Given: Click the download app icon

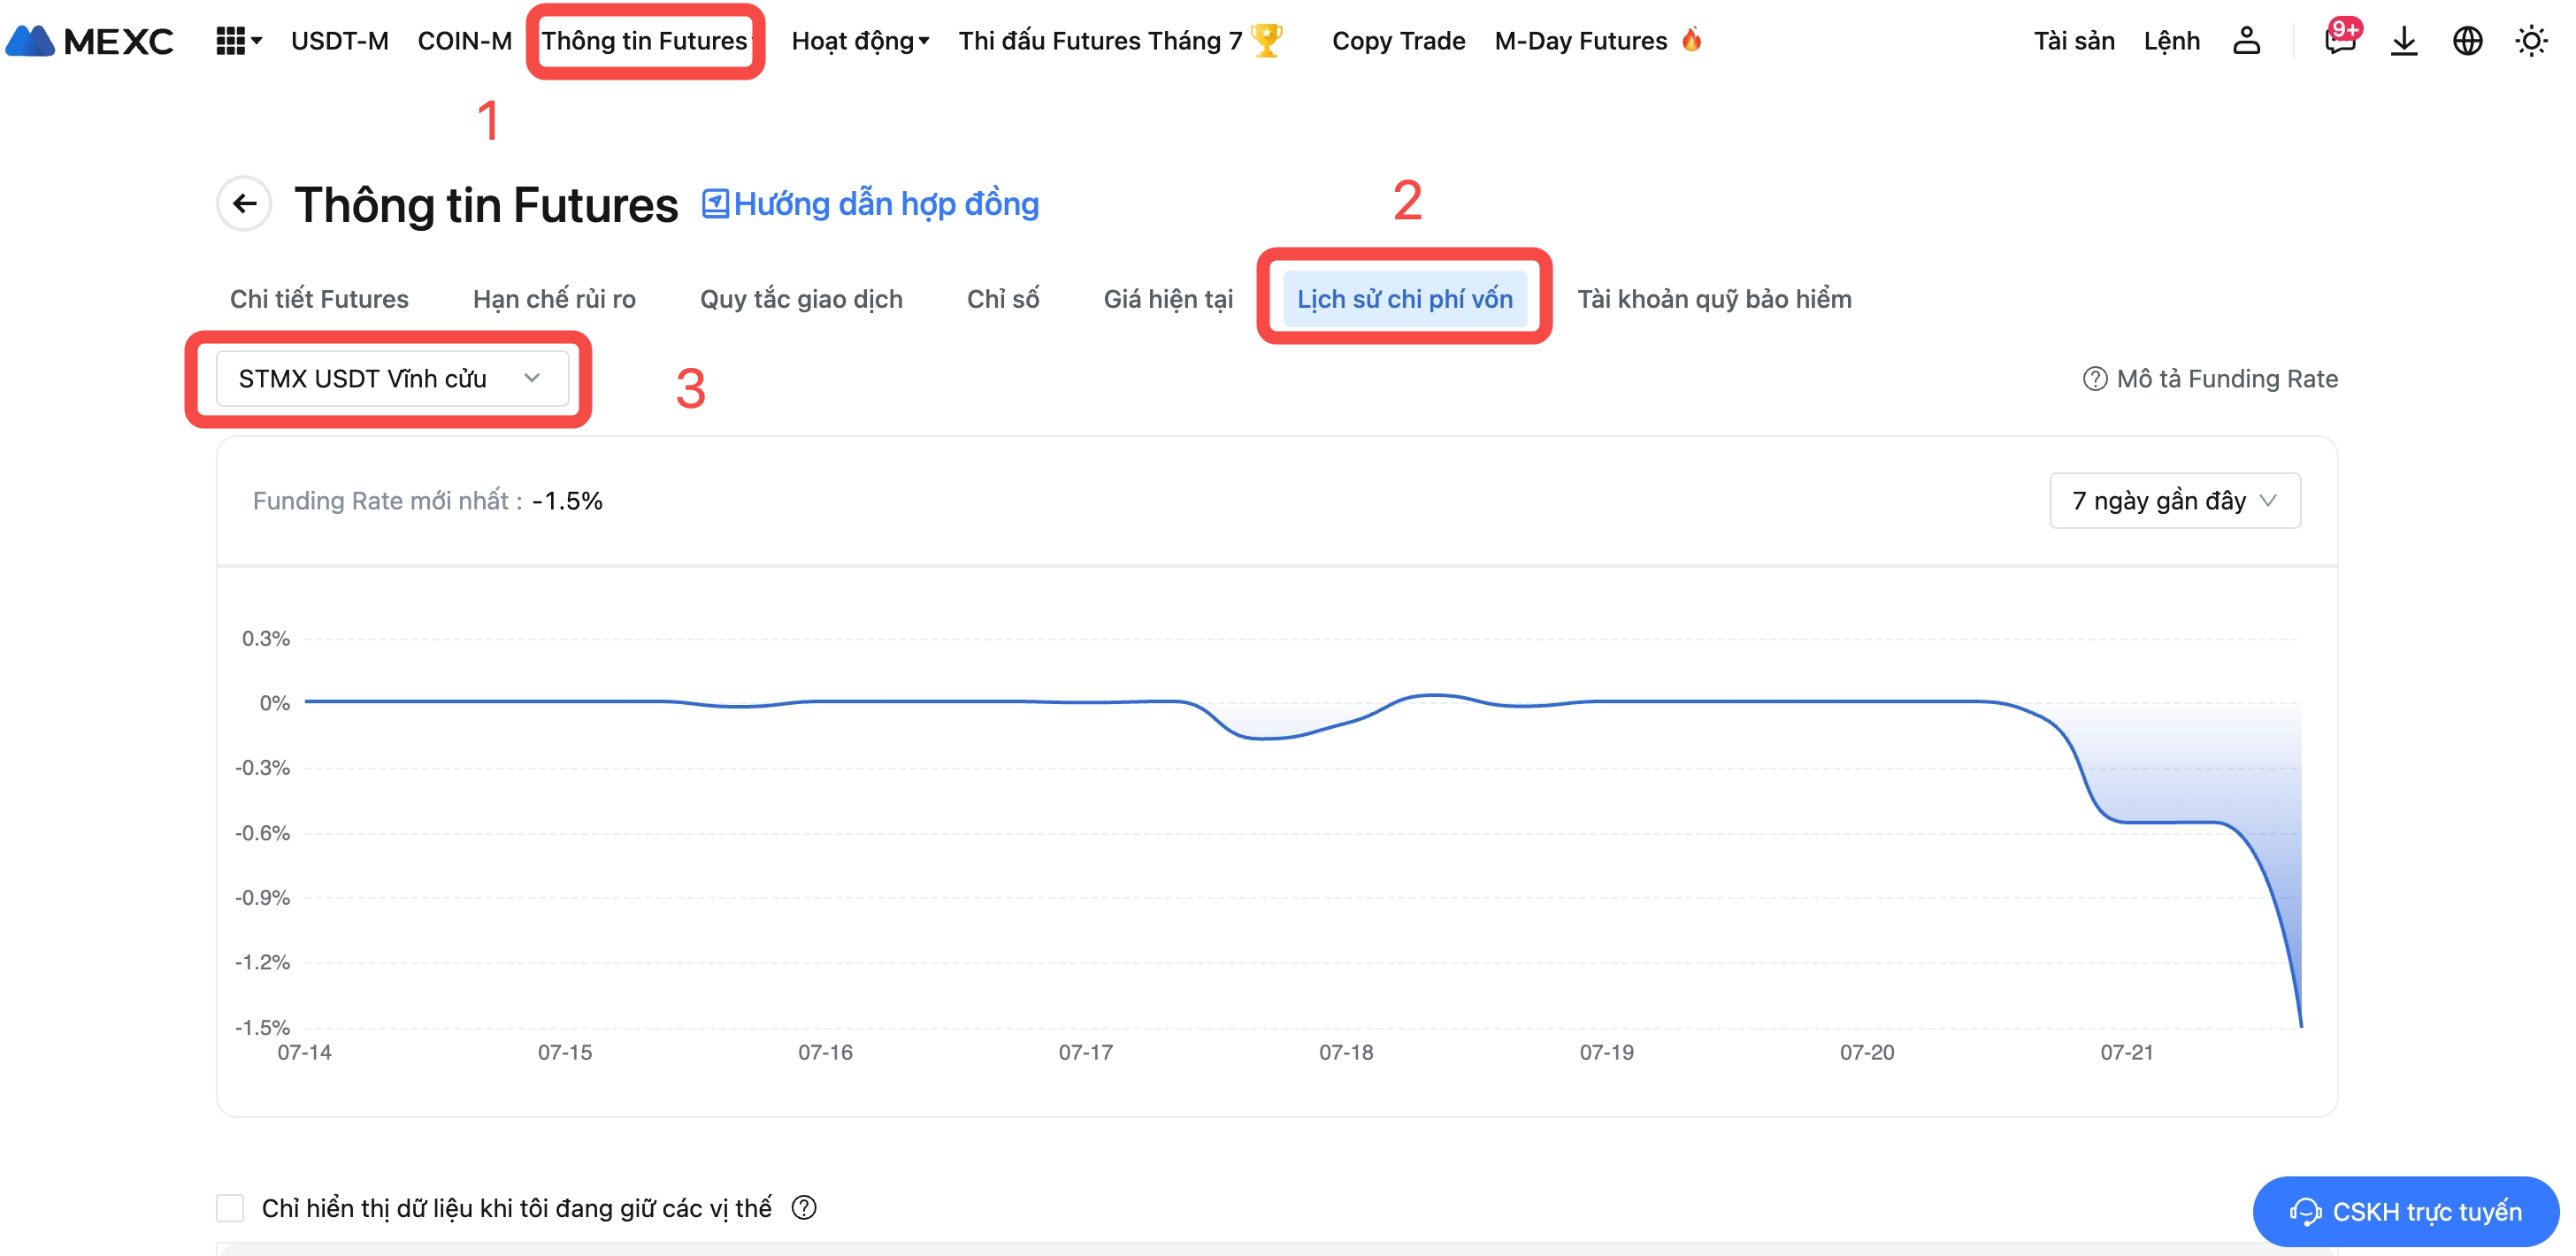Looking at the screenshot, I should pyautogui.click(x=2404, y=41).
